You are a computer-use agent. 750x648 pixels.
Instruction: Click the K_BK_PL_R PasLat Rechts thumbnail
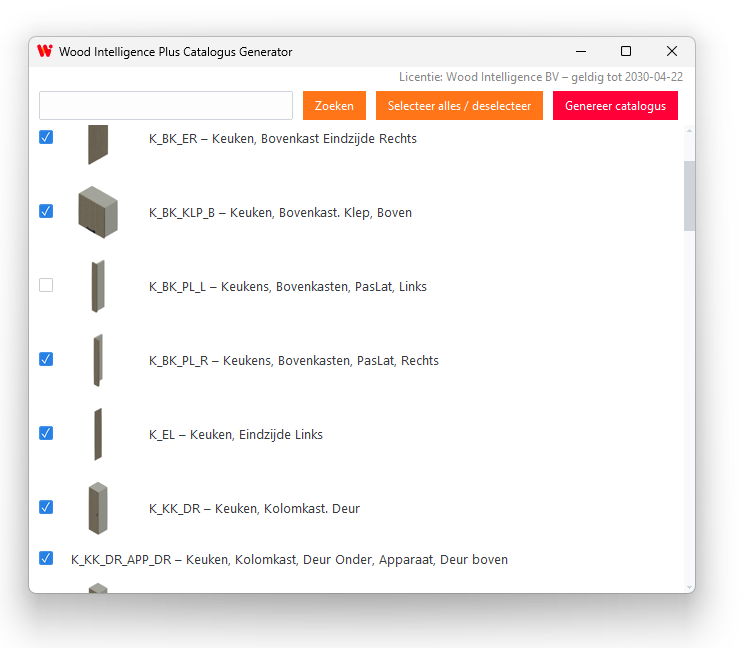[98, 360]
